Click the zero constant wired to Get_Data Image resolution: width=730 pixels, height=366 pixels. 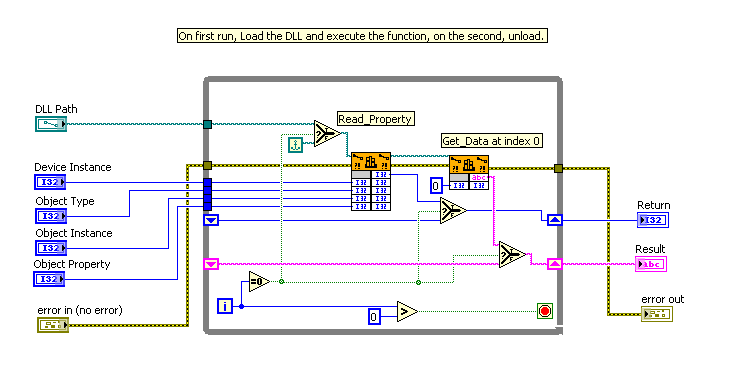coord(436,186)
